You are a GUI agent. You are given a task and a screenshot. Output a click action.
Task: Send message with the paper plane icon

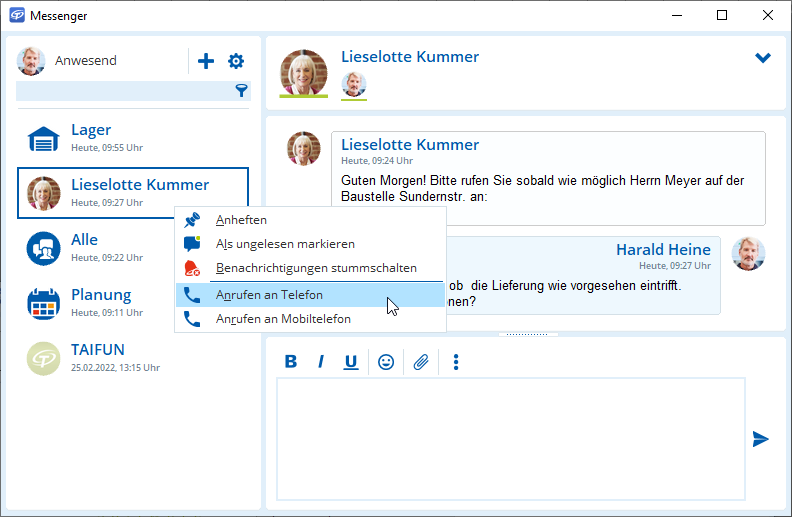(x=760, y=439)
